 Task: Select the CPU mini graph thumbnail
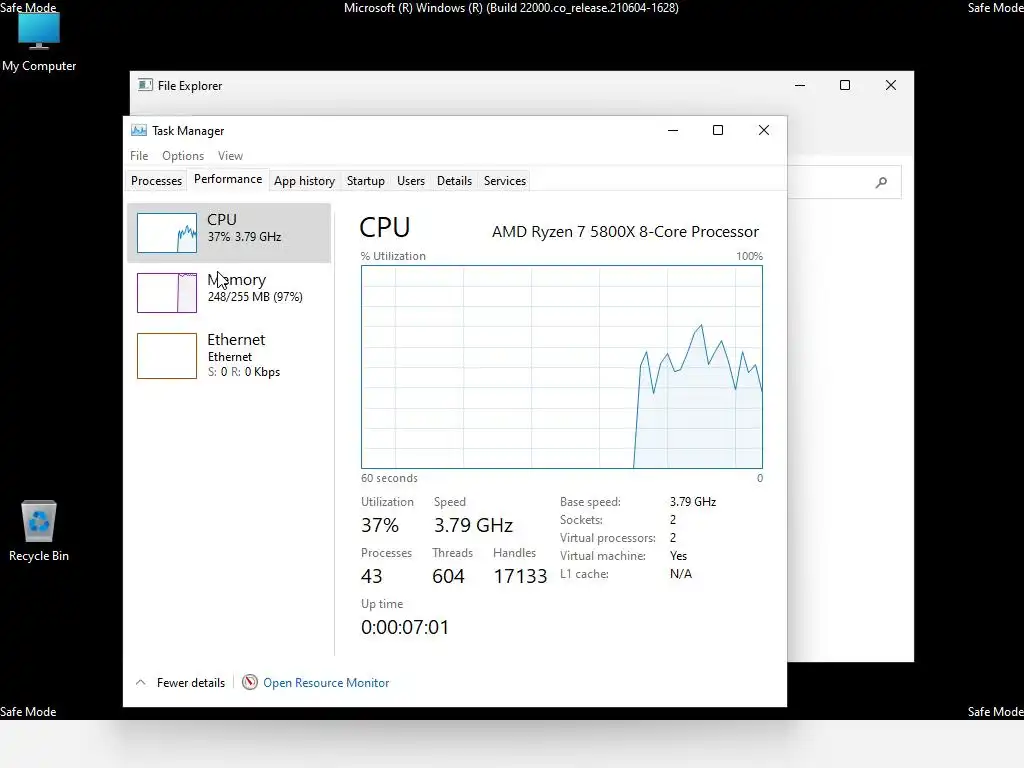167,233
